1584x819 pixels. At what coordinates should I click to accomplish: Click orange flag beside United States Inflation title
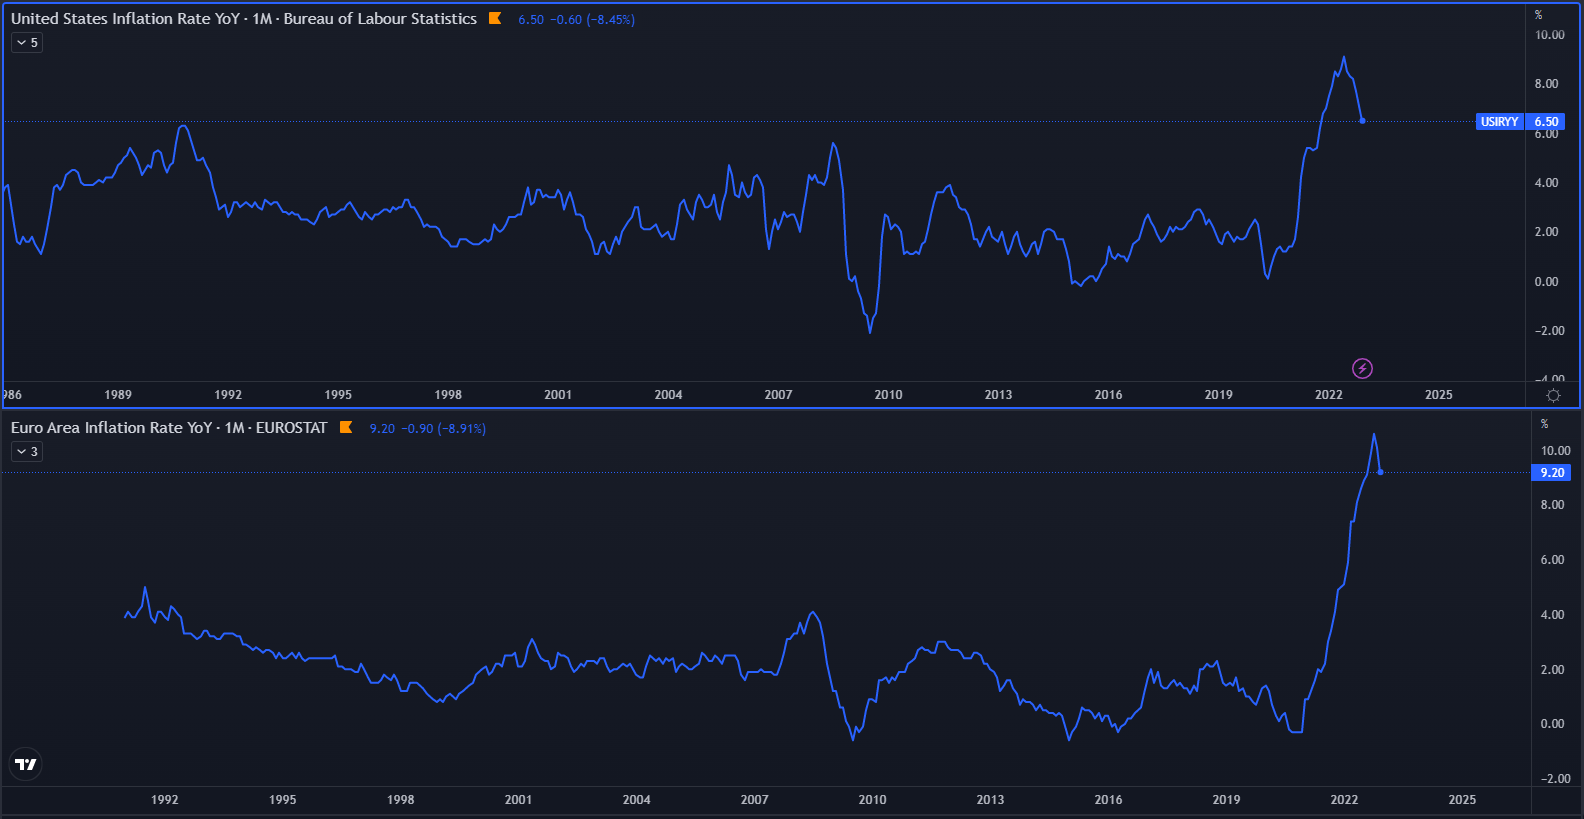[495, 18]
